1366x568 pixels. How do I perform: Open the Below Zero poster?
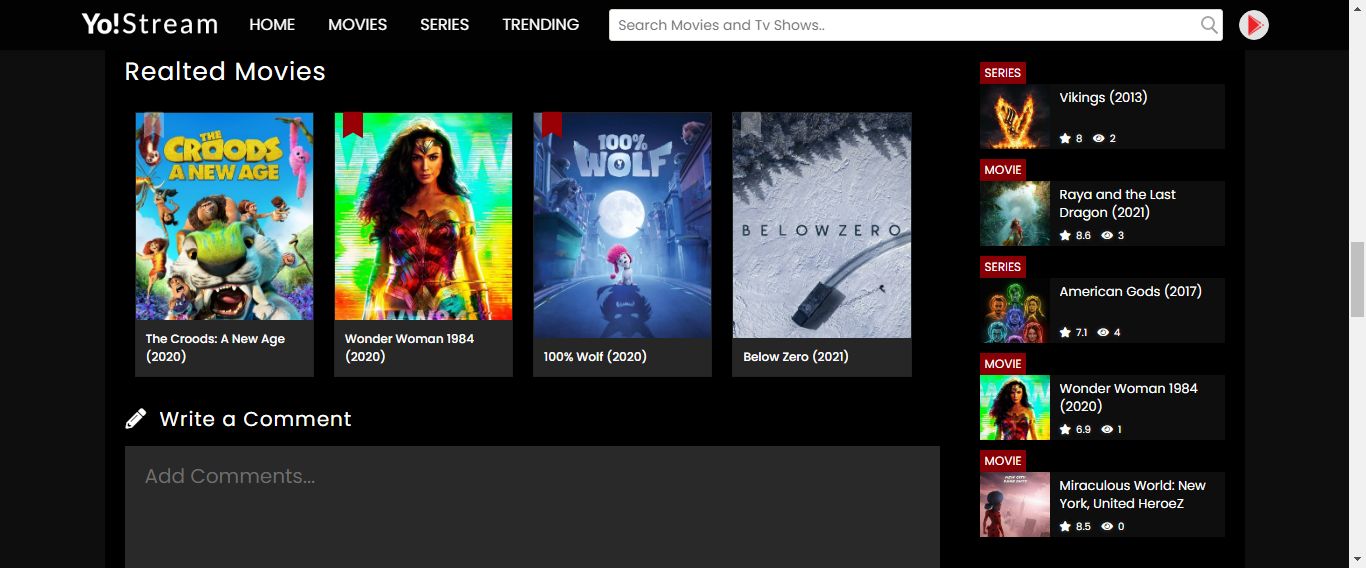(821, 225)
